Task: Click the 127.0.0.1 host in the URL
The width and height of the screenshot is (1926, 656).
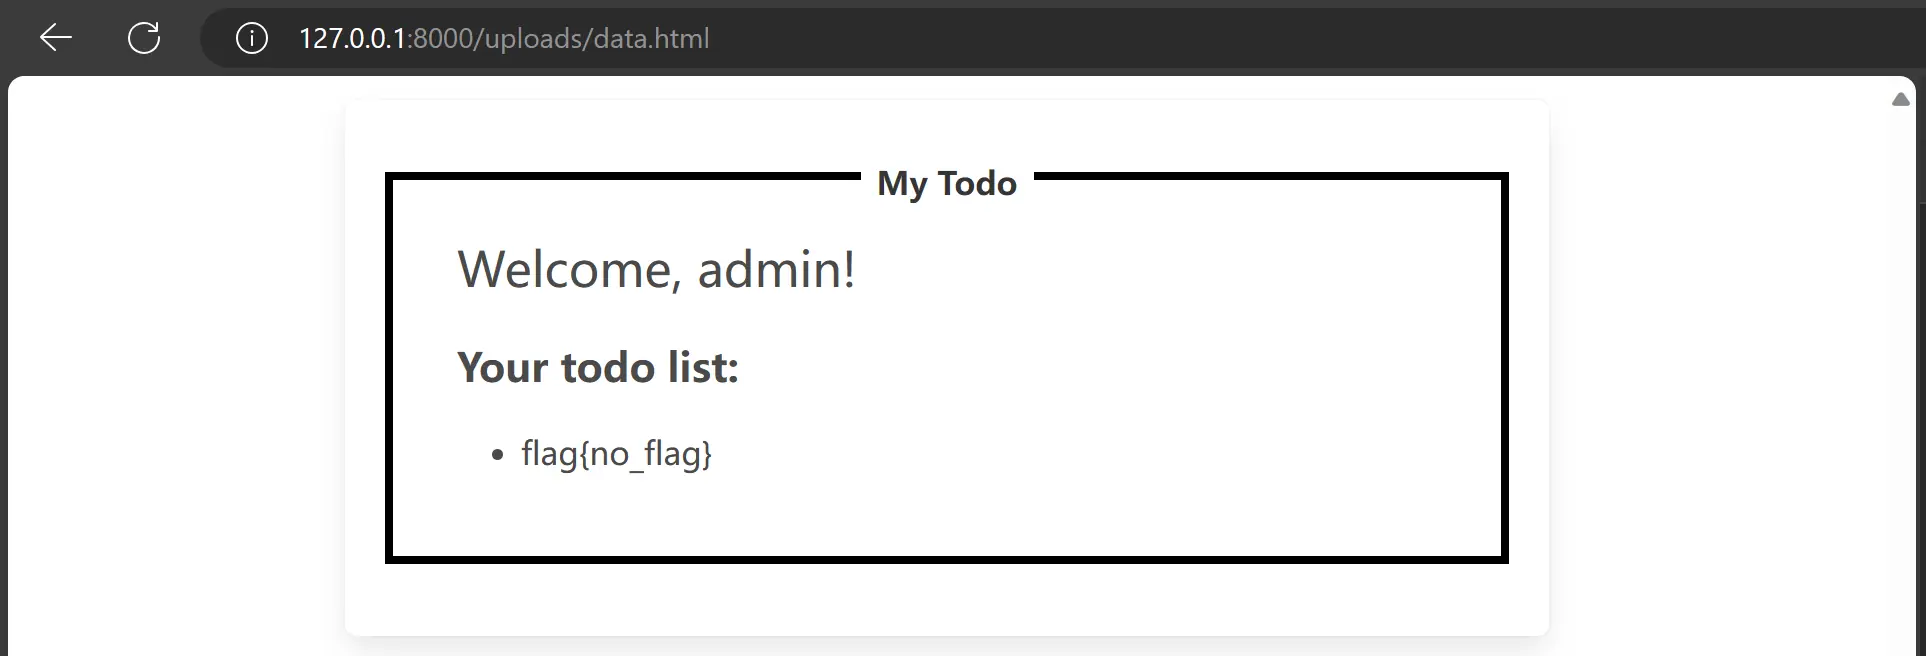Action: [352, 38]
